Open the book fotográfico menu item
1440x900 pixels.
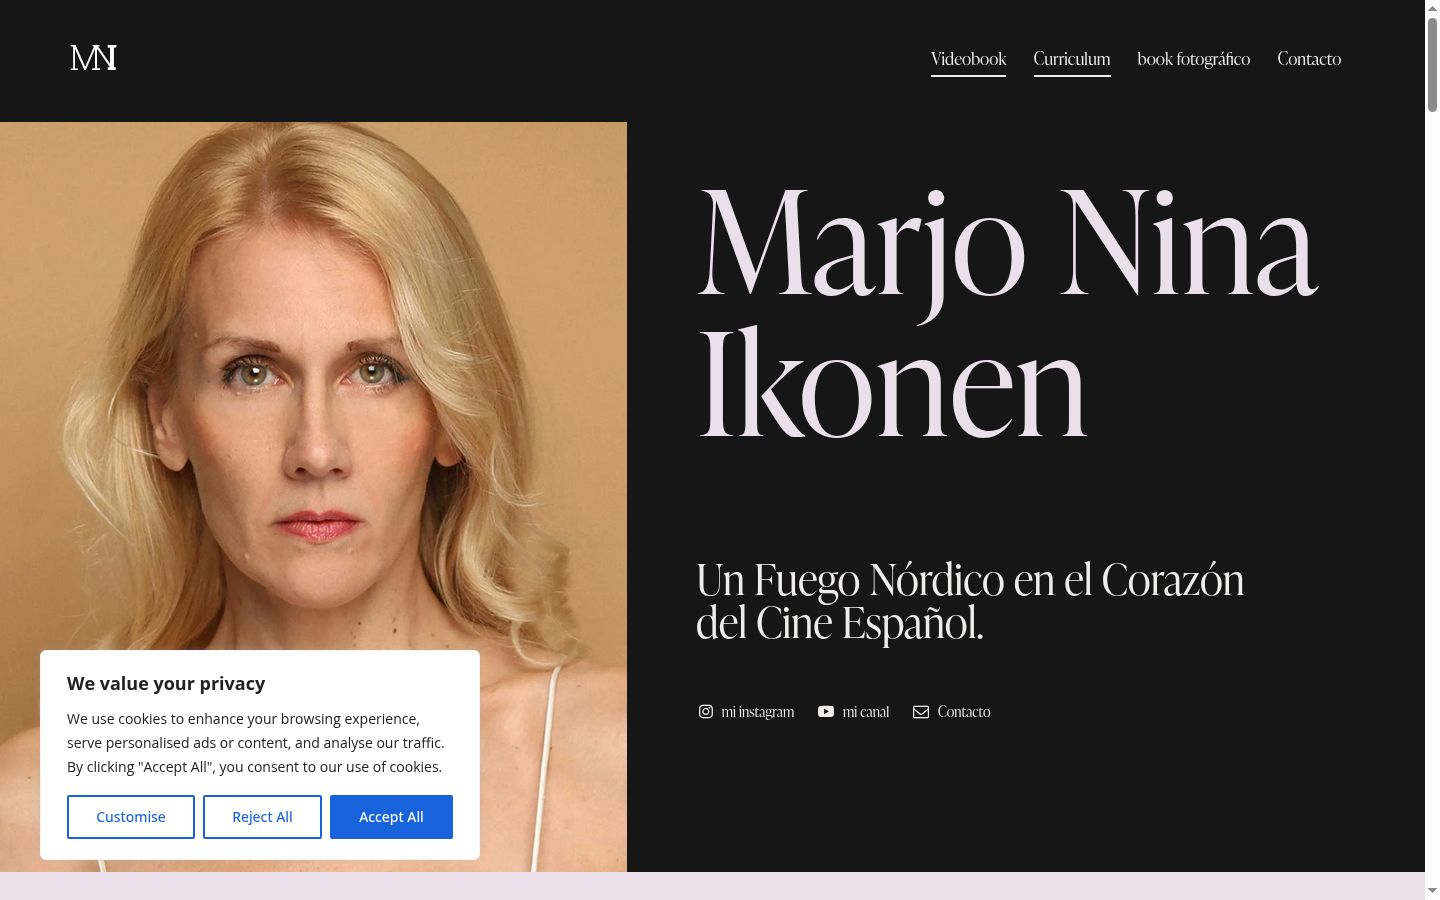point(1194,59)
